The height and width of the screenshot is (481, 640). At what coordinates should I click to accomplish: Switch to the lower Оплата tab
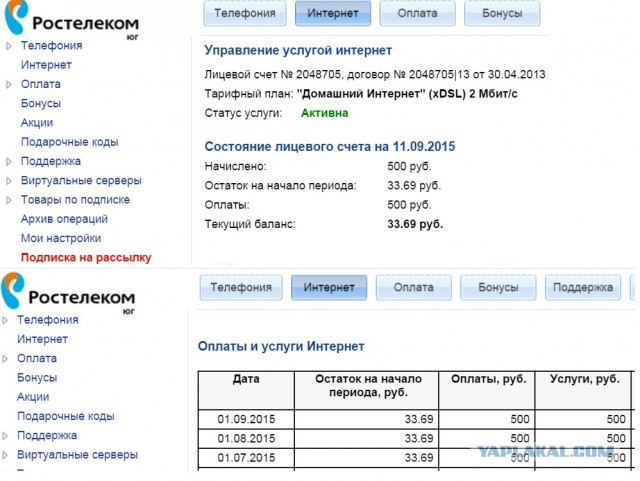(413, 287)
